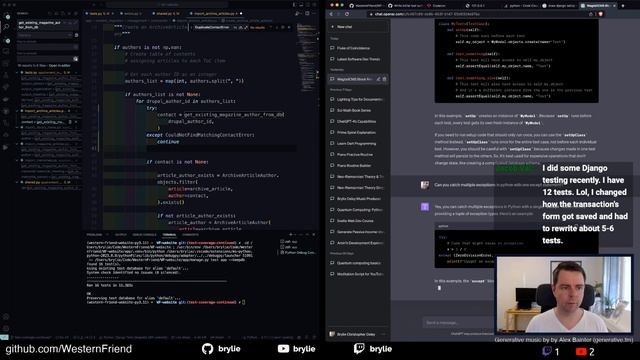Open the Accounts icon in VS Code activity bar
This screenshot has height=360, width=640.
pyautogui.click(x=6, y=316)
